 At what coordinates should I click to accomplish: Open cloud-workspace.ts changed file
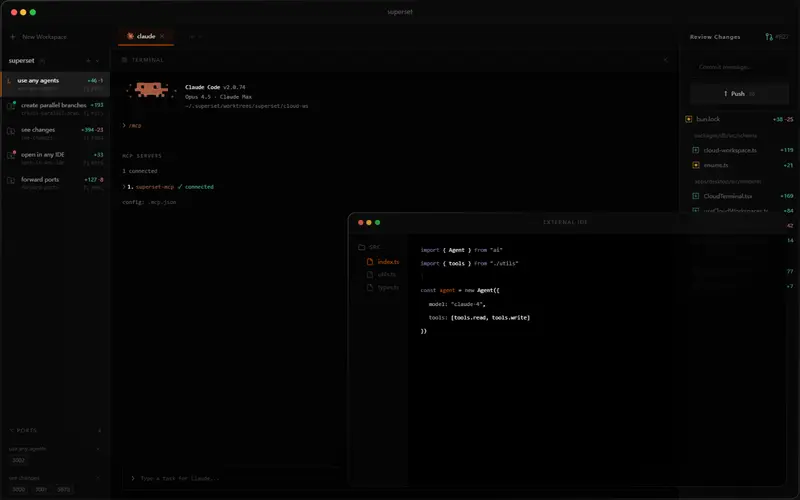(730, 151)
